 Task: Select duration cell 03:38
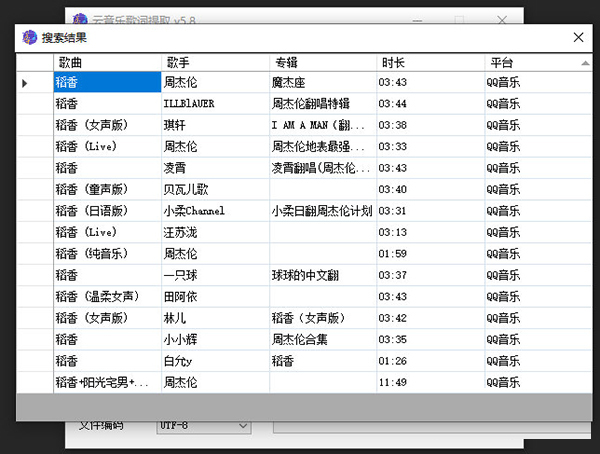coord(430,125)
